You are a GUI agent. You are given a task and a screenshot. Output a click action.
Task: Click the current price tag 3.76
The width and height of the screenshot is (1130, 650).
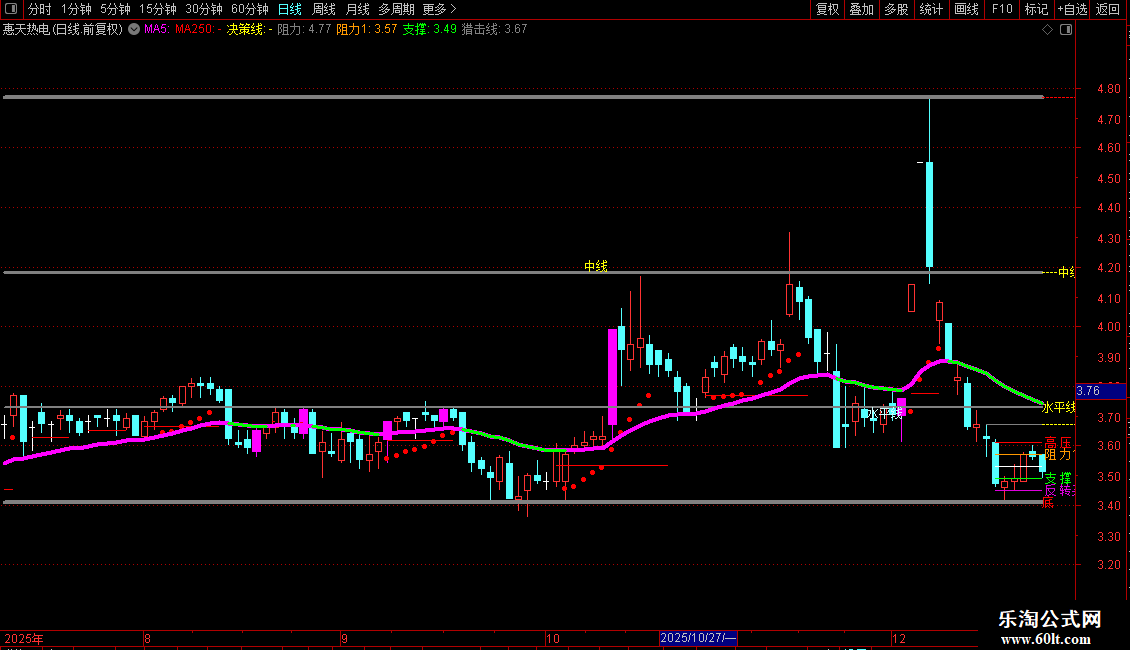pos(1100,391)
